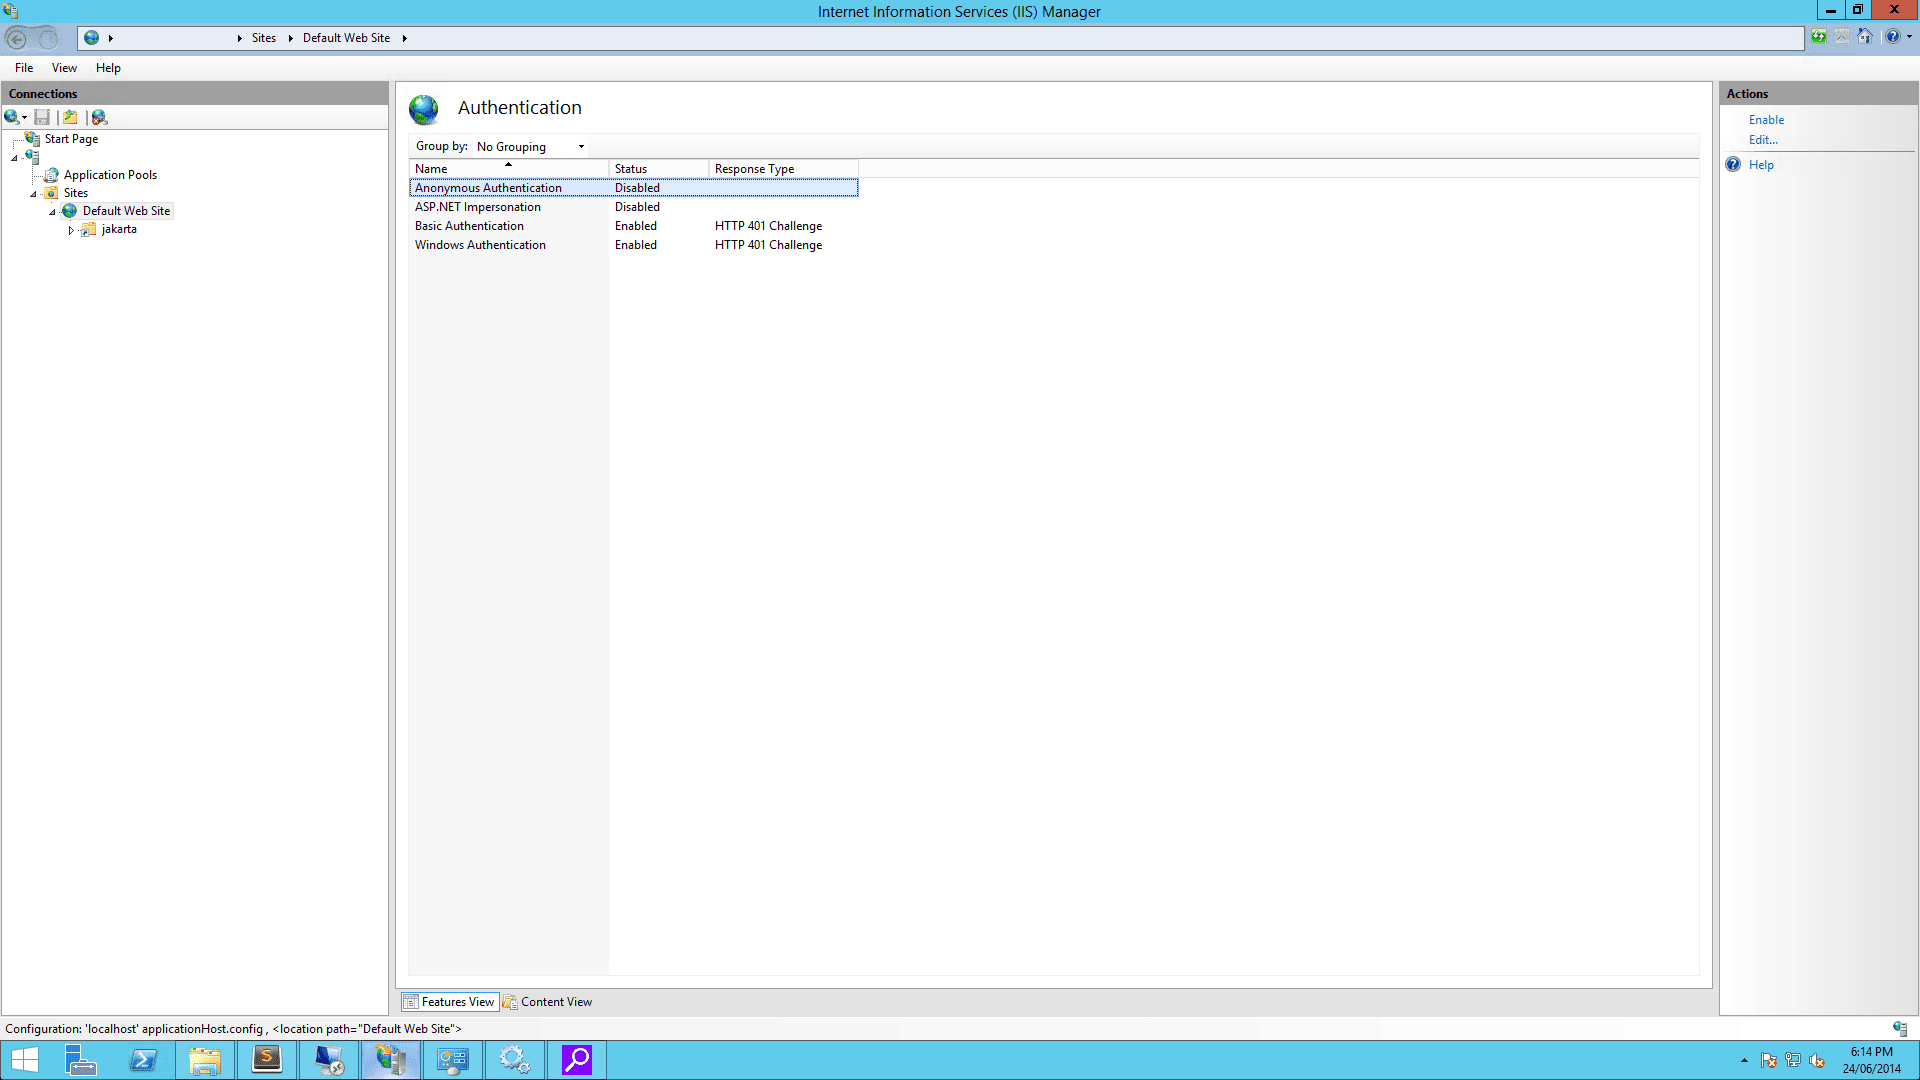Open PowerShell from the taskbar
The height and width of the screenshot is (1080, 1920).
click(x=143, y=1060)
